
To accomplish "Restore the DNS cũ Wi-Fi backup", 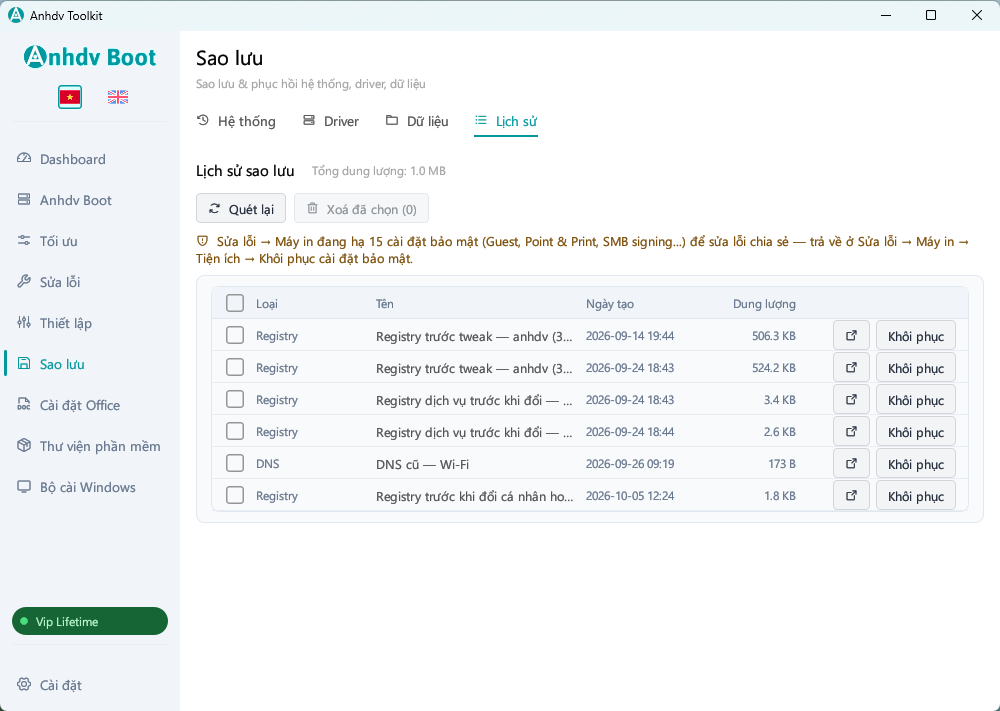I will (916, 464).
